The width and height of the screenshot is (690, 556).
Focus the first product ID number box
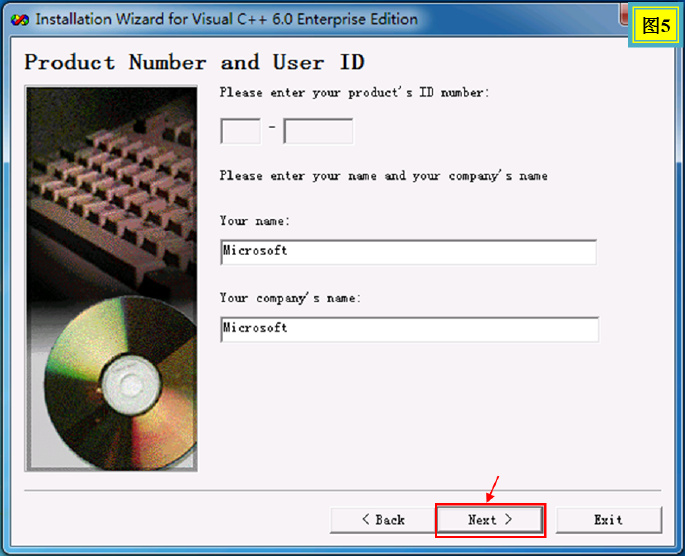[x=241, y=131]
